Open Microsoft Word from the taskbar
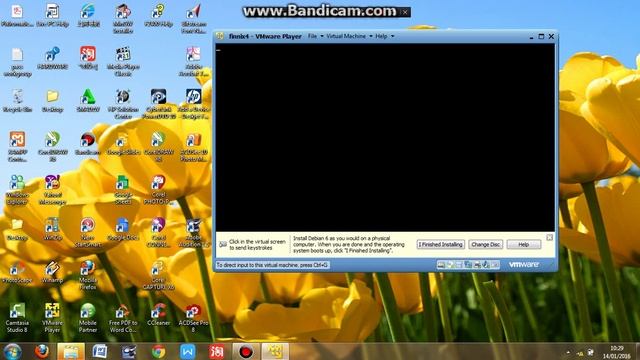The height and width of the screenshot is (360, 640). 100,351
